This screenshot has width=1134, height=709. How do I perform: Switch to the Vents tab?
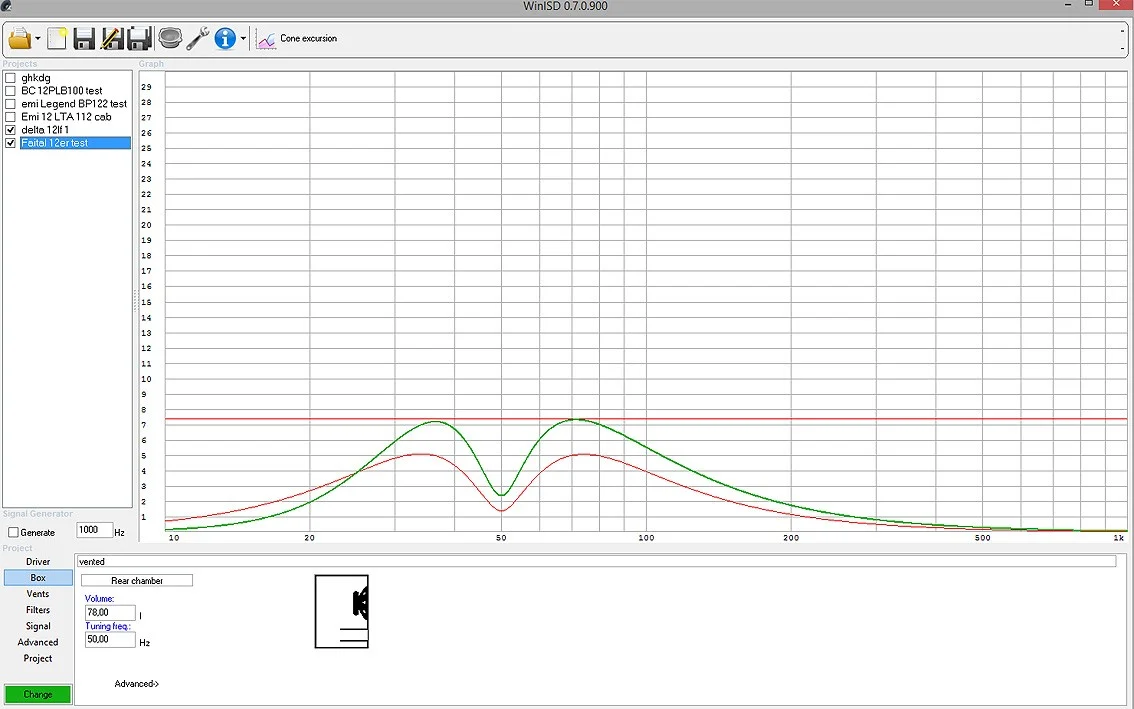[38, 594]
